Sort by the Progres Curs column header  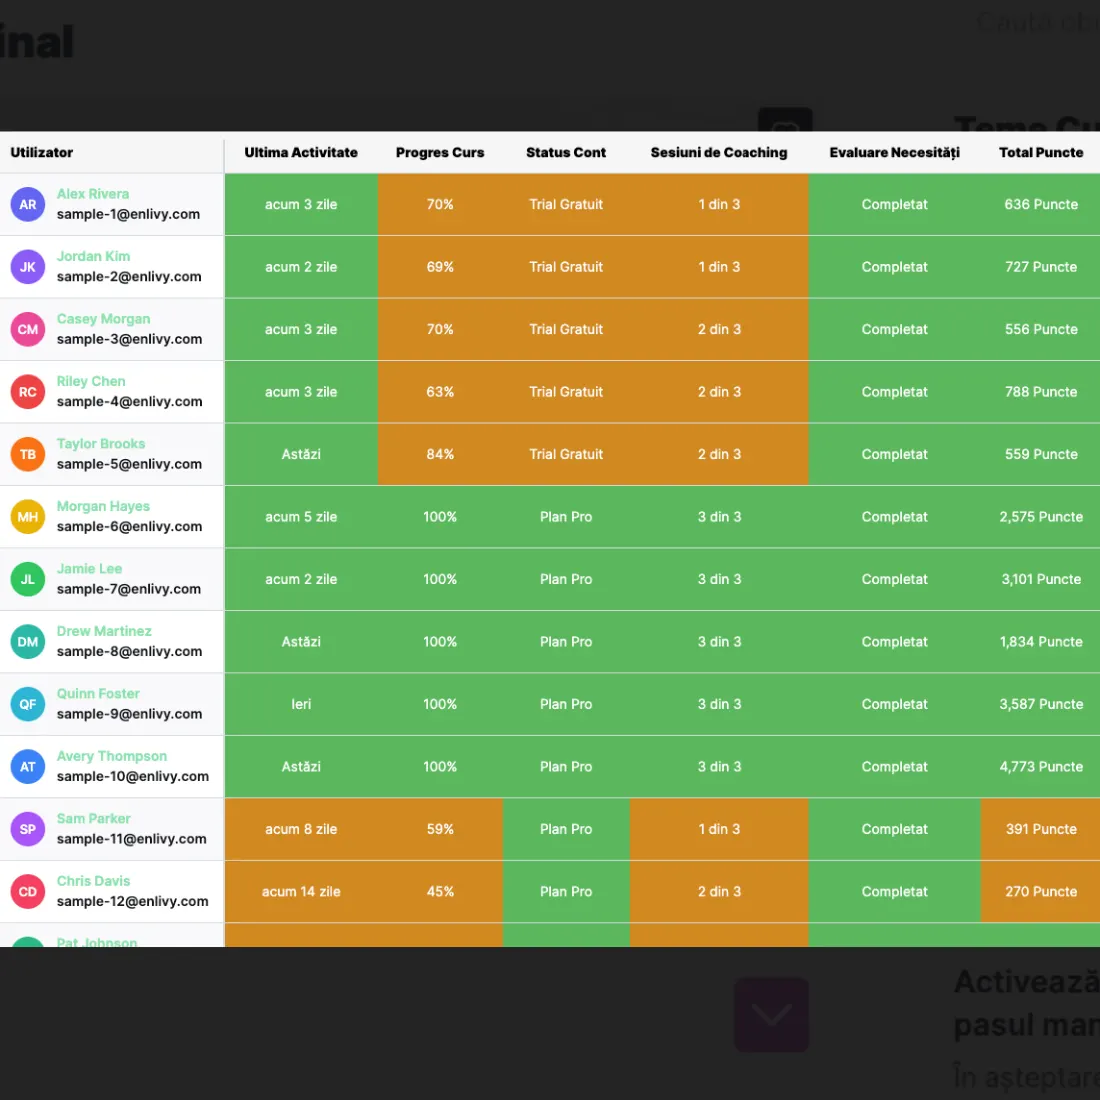tap(440, 152)
